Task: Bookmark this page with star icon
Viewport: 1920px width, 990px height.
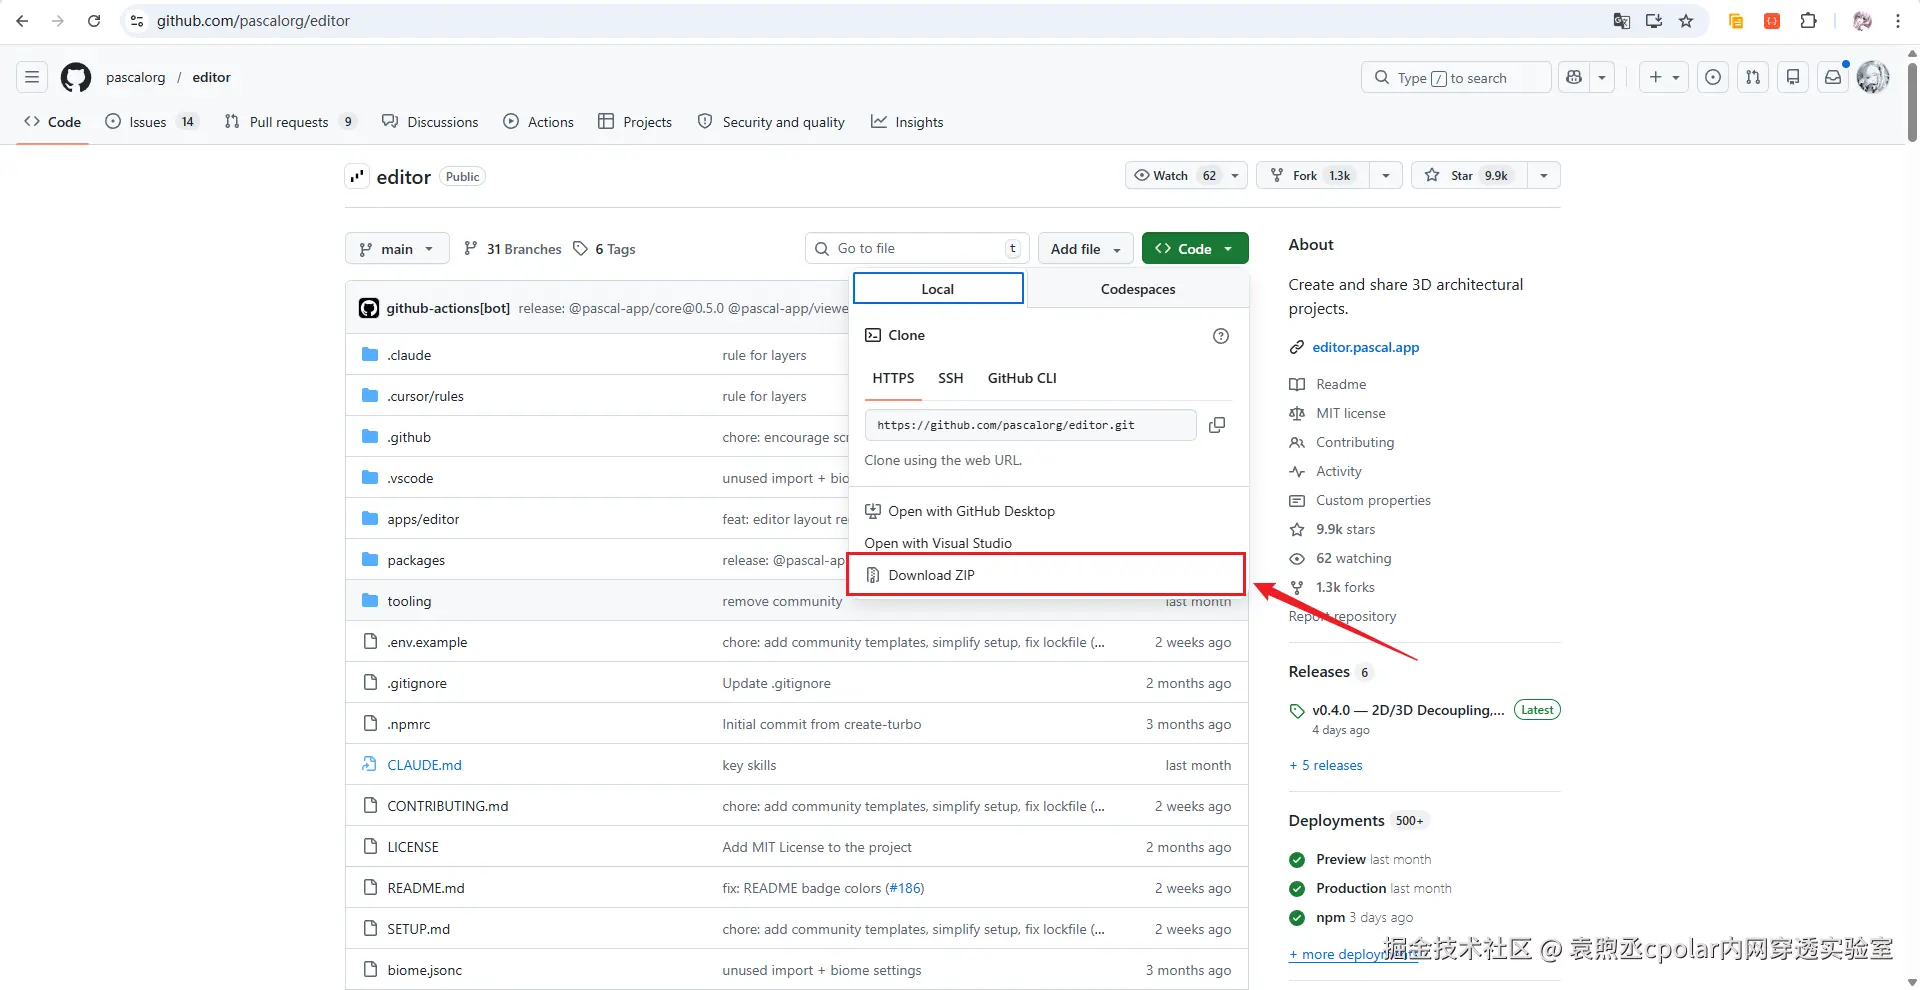Action: 1686,21
